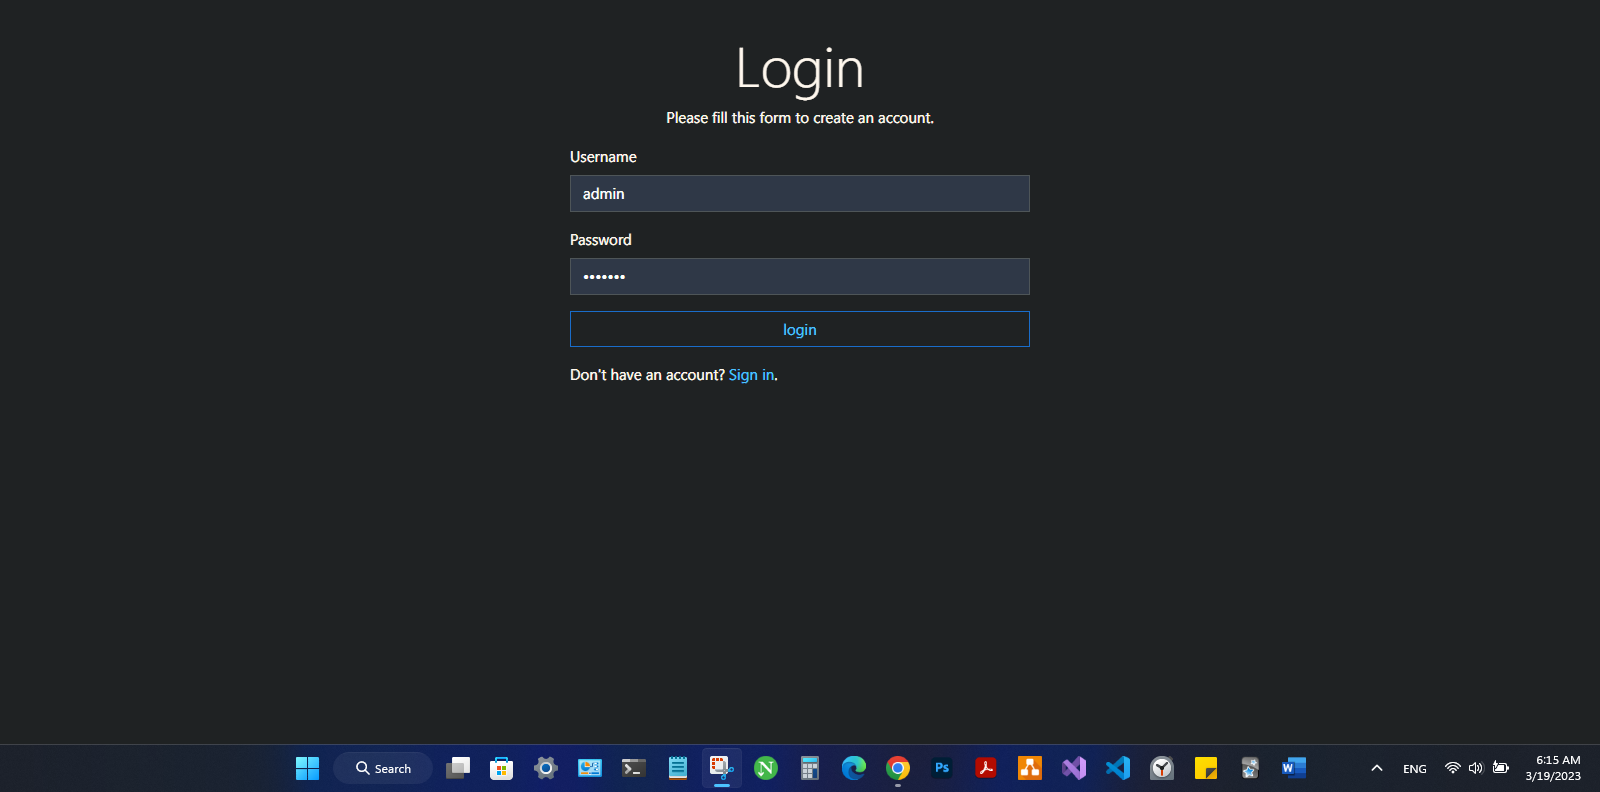Click the Password input field
Image resolution: width=1600 pixels, height=792 pixels.
coord(799,277)
